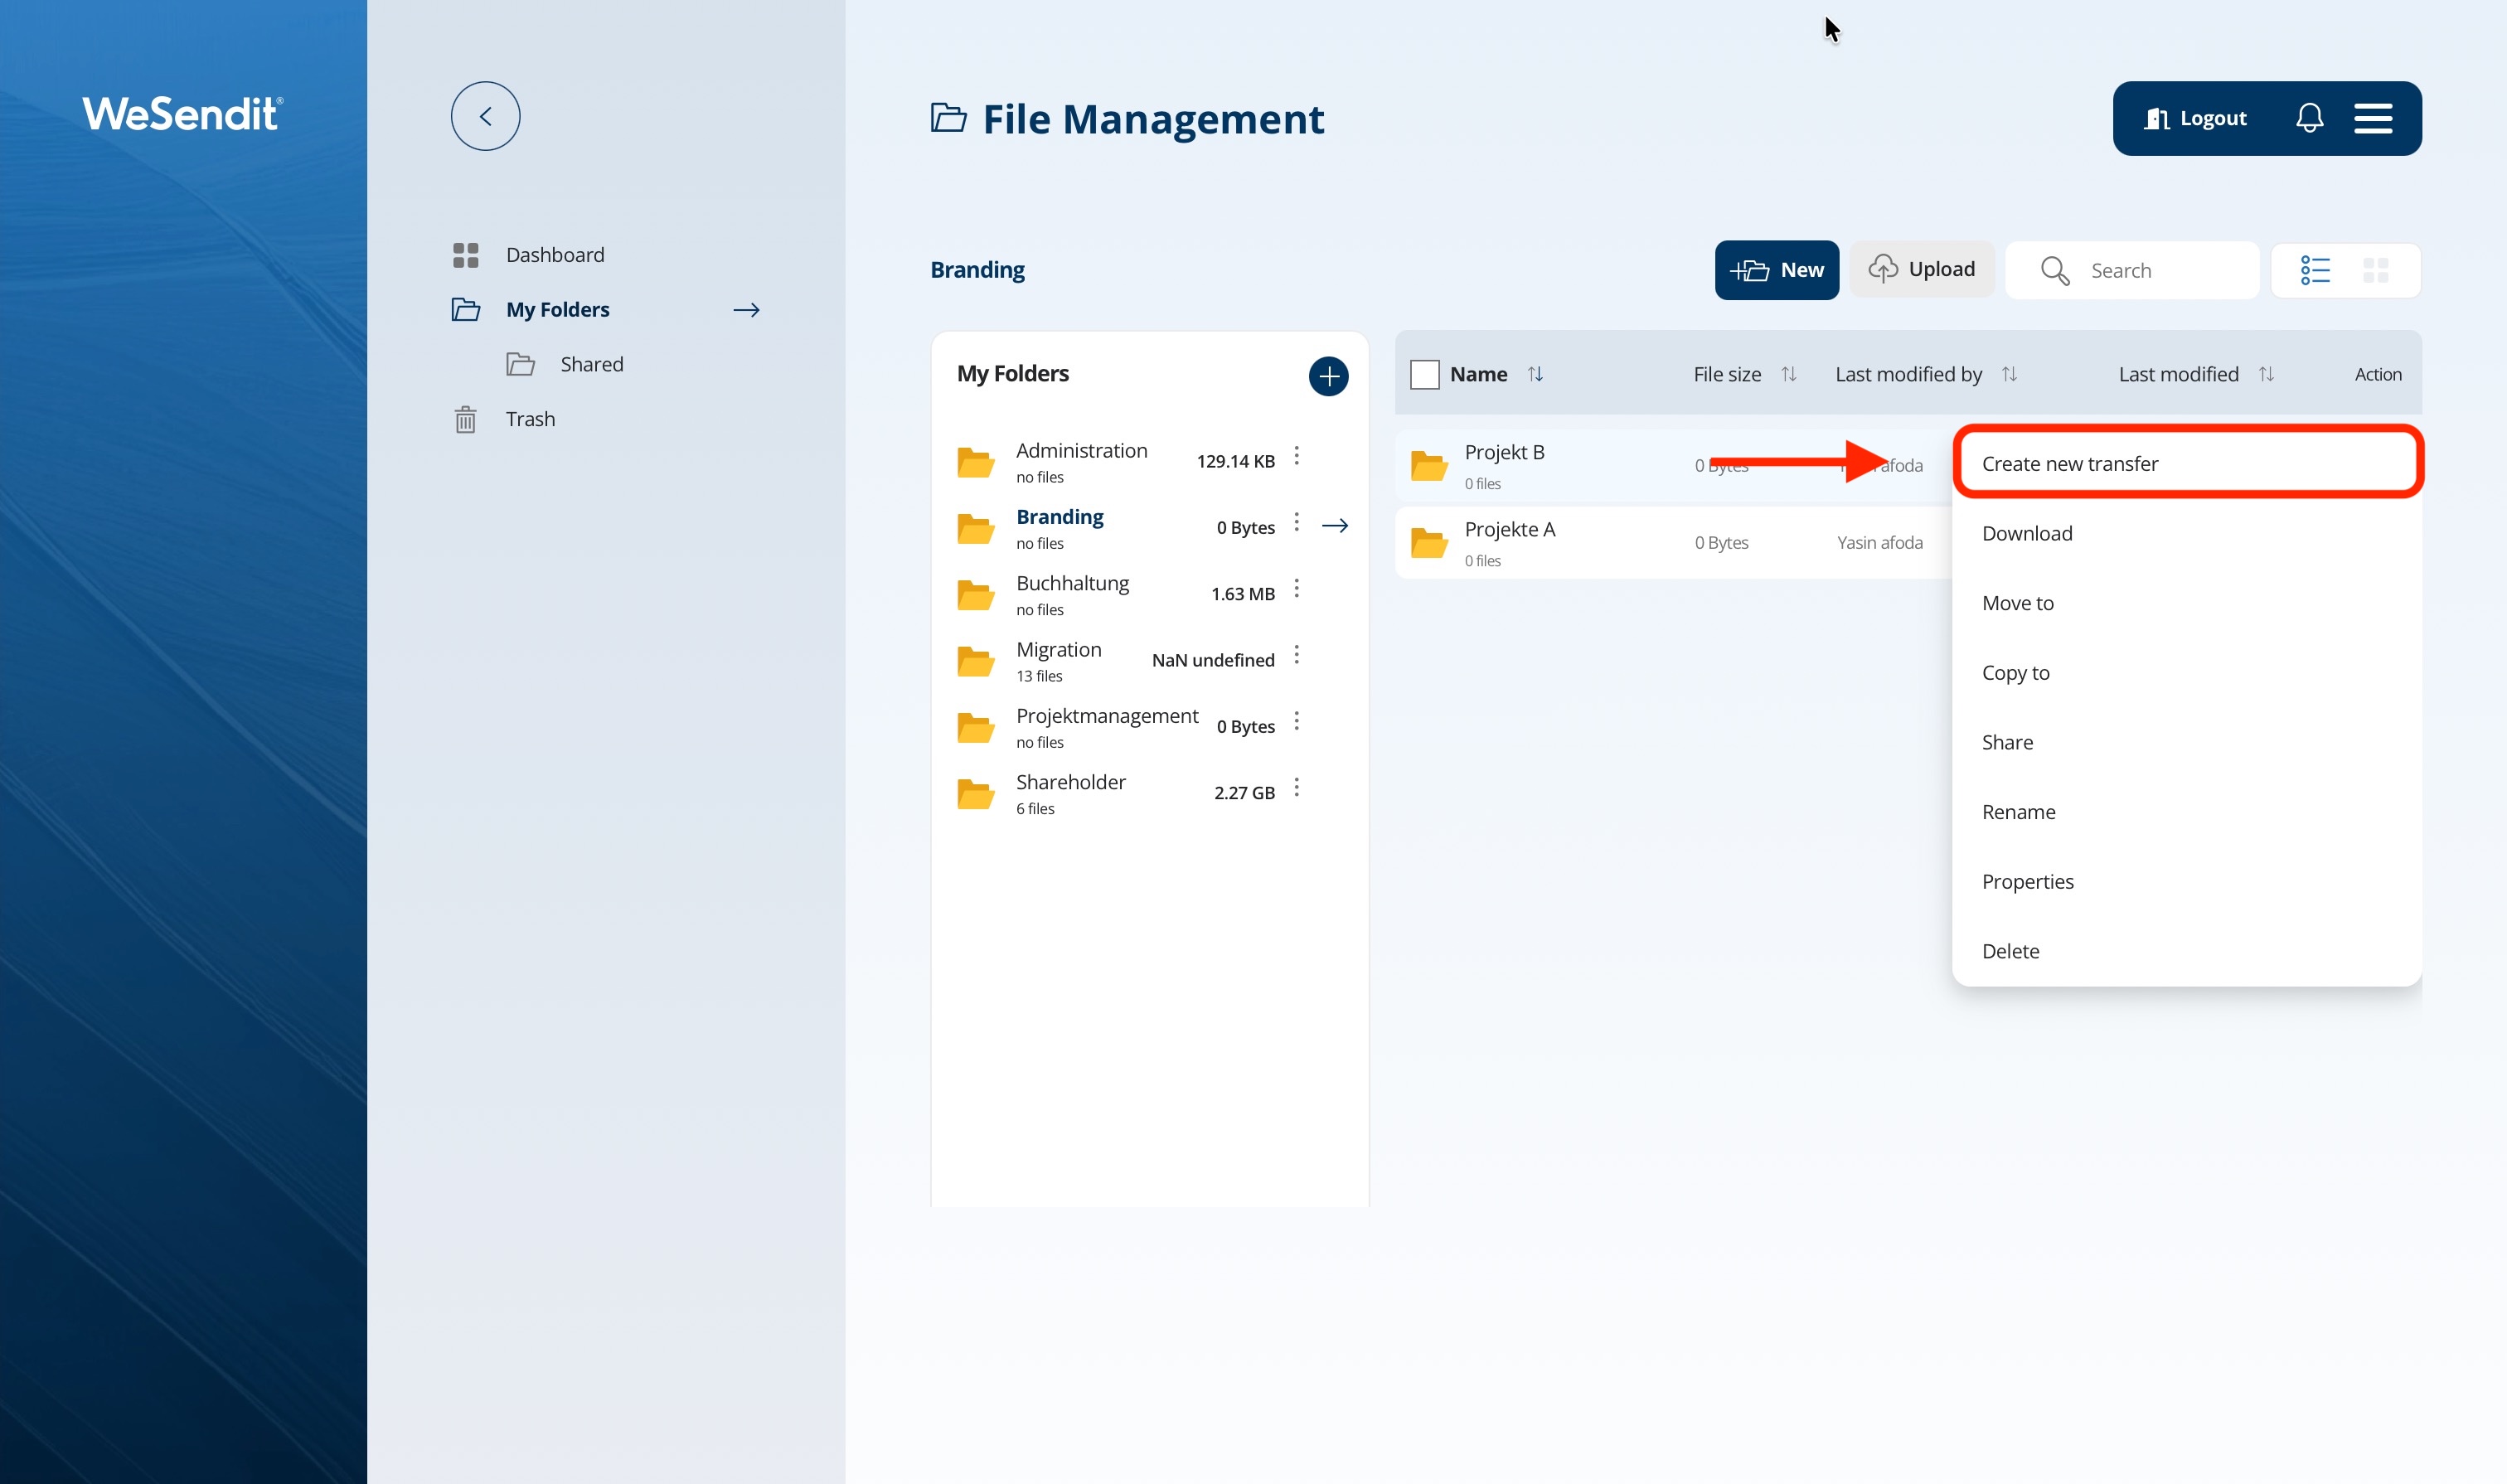Viewport: 2507px width, 1484px height.
Task: Switch to grid view layout
Action: pyautogui.click(x=2375, y=270)
